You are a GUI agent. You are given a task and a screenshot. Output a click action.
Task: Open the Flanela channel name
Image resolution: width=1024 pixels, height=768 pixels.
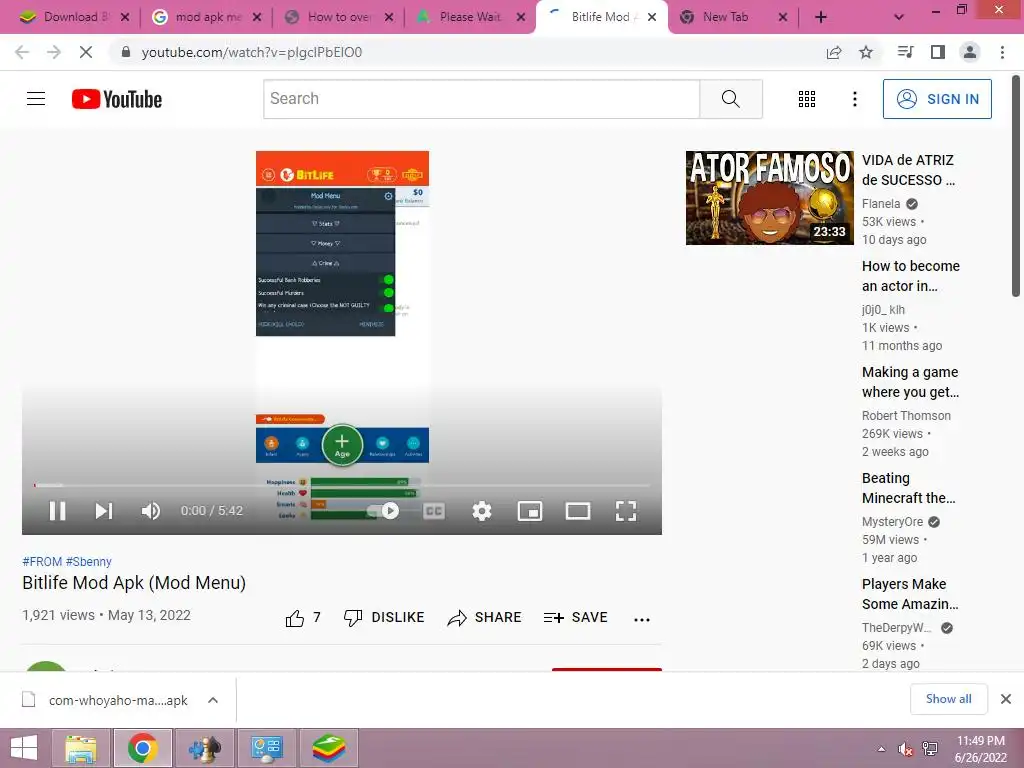[x=881, y=204]
